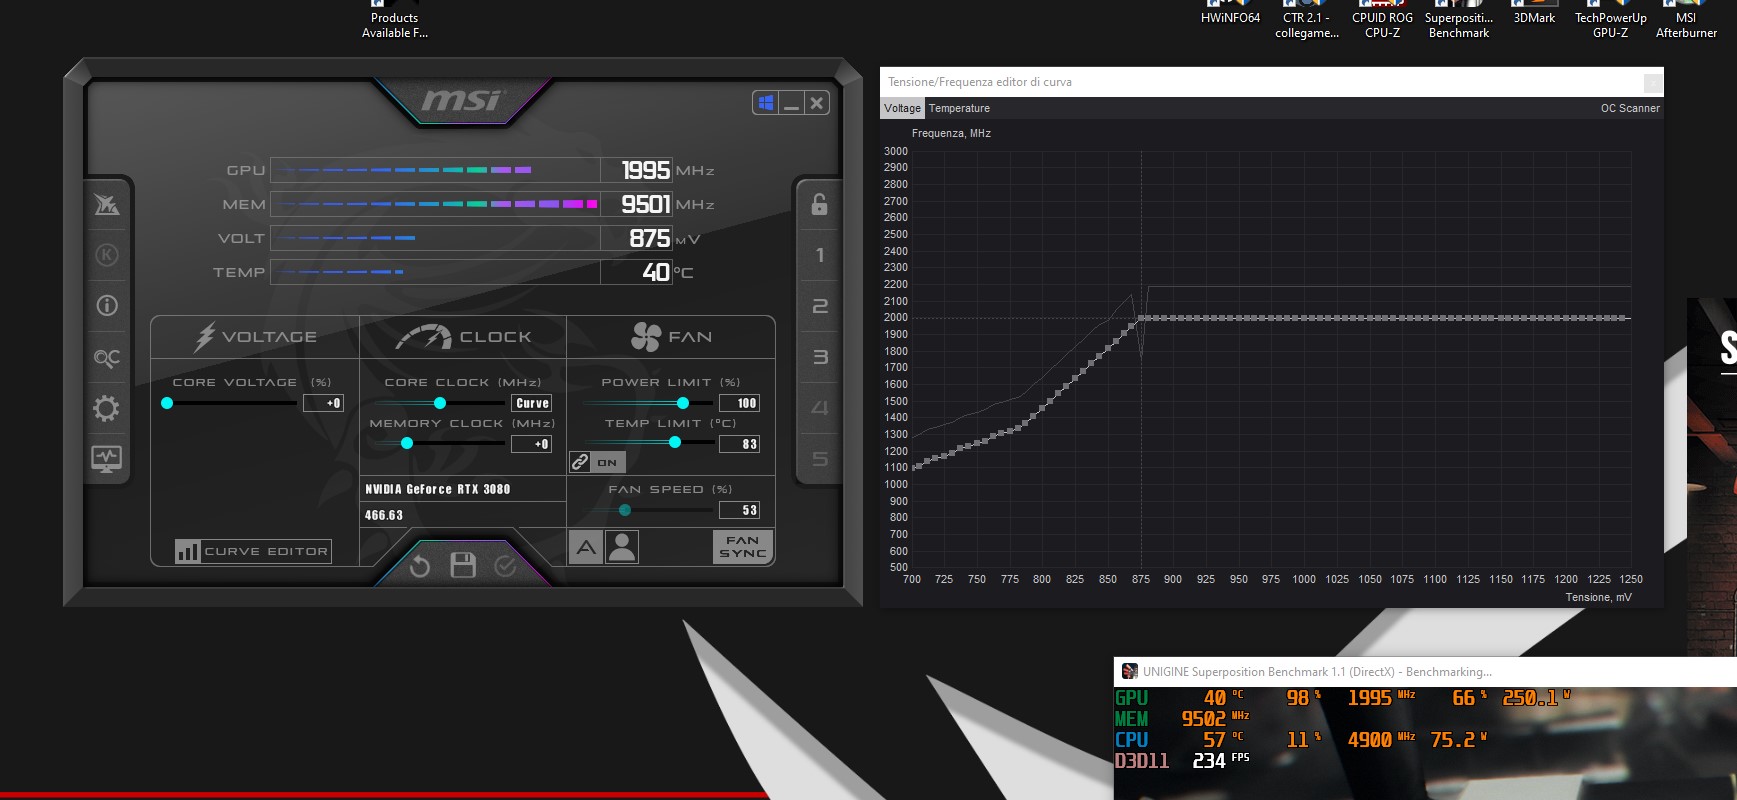The height and width of the screenshot is (800, 1737).
Task: Select profile slot 1
Action: click(819, 255)
